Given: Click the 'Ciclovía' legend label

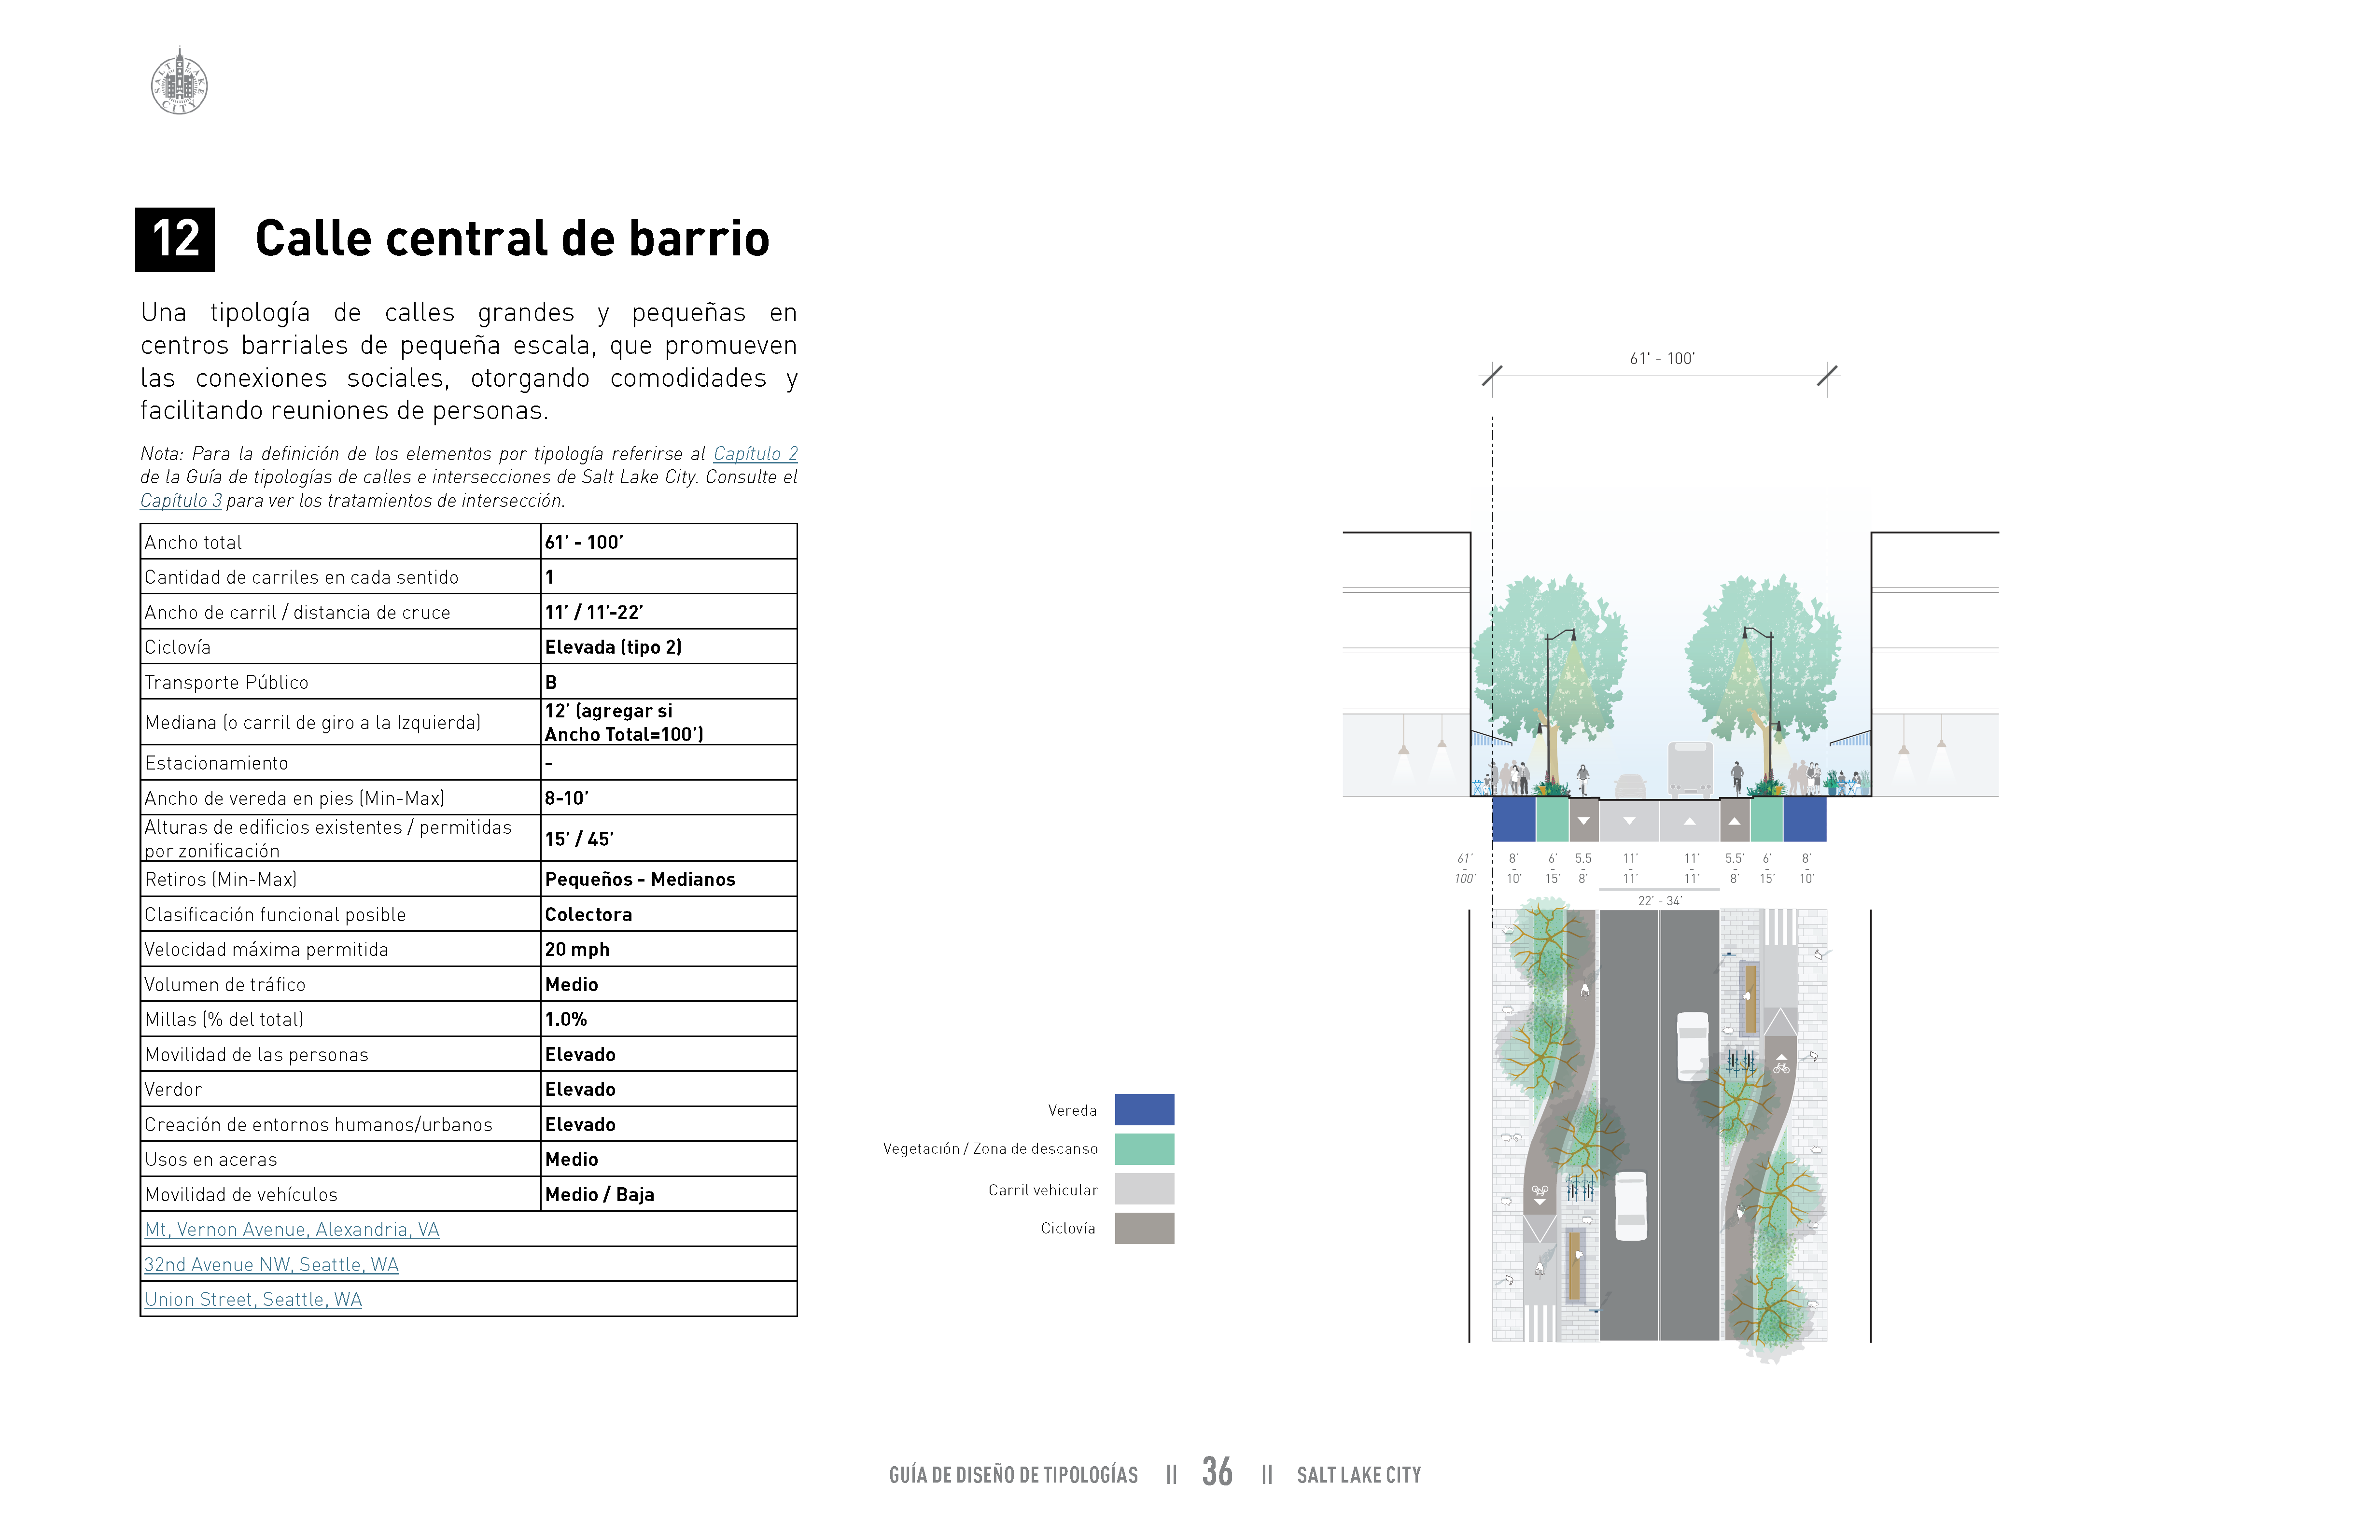Looking at the screenshot, I should pyautogui.click(x=1068, y=1229).
